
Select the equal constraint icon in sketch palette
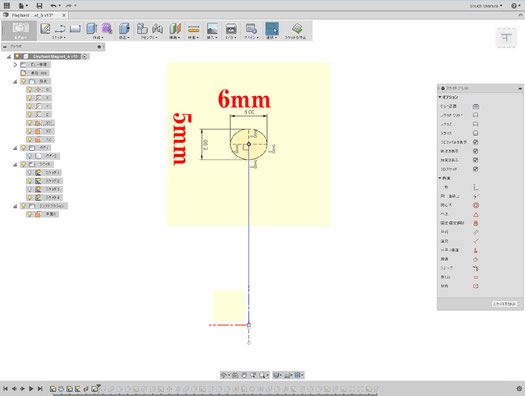point(475,277)
